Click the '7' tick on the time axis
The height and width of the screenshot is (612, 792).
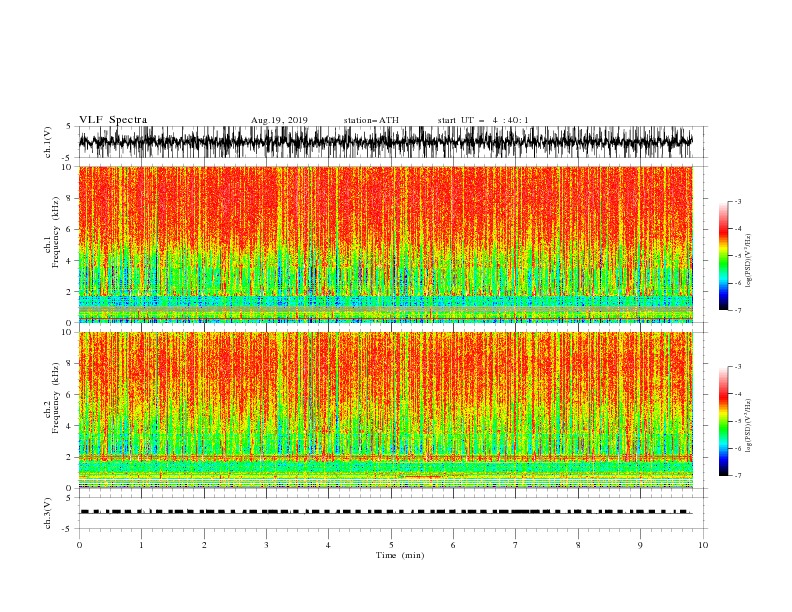516,545
